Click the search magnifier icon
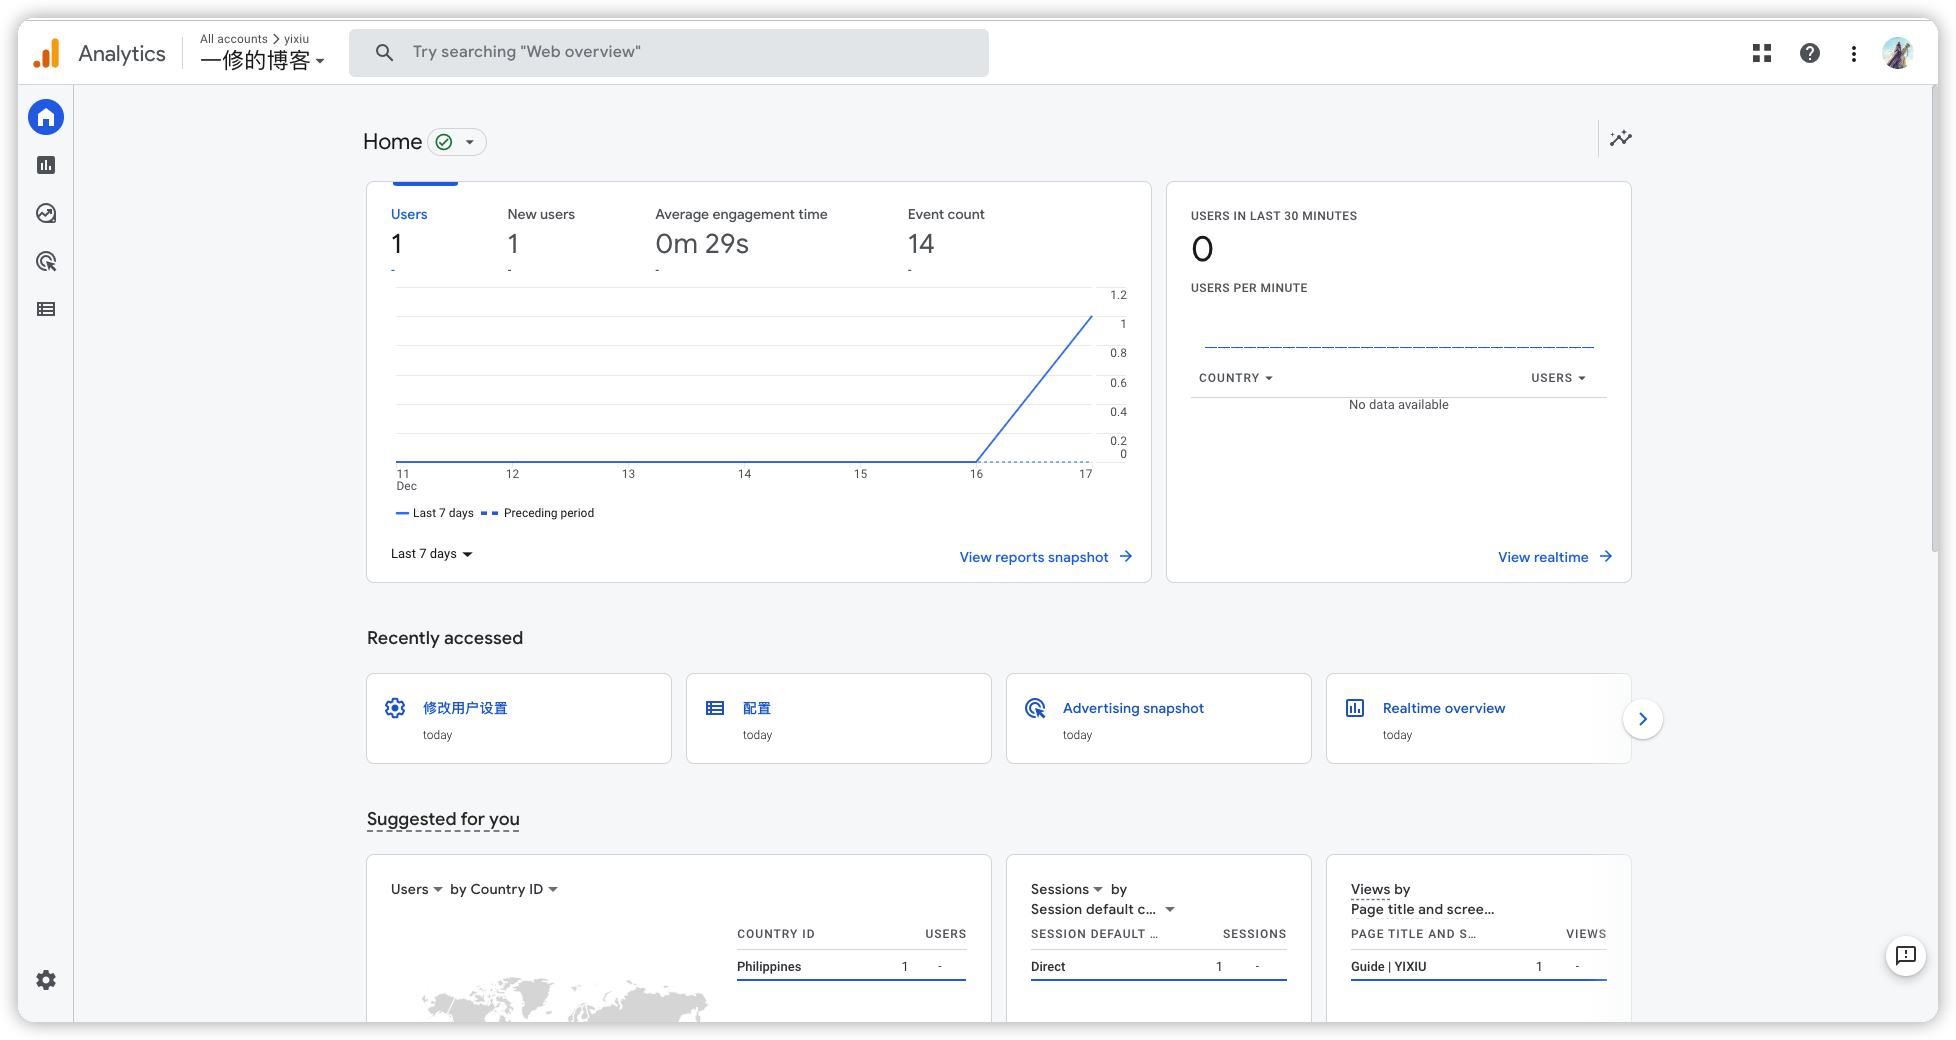Viewport: 1956px width, 1040px height. tap(384, 52)
